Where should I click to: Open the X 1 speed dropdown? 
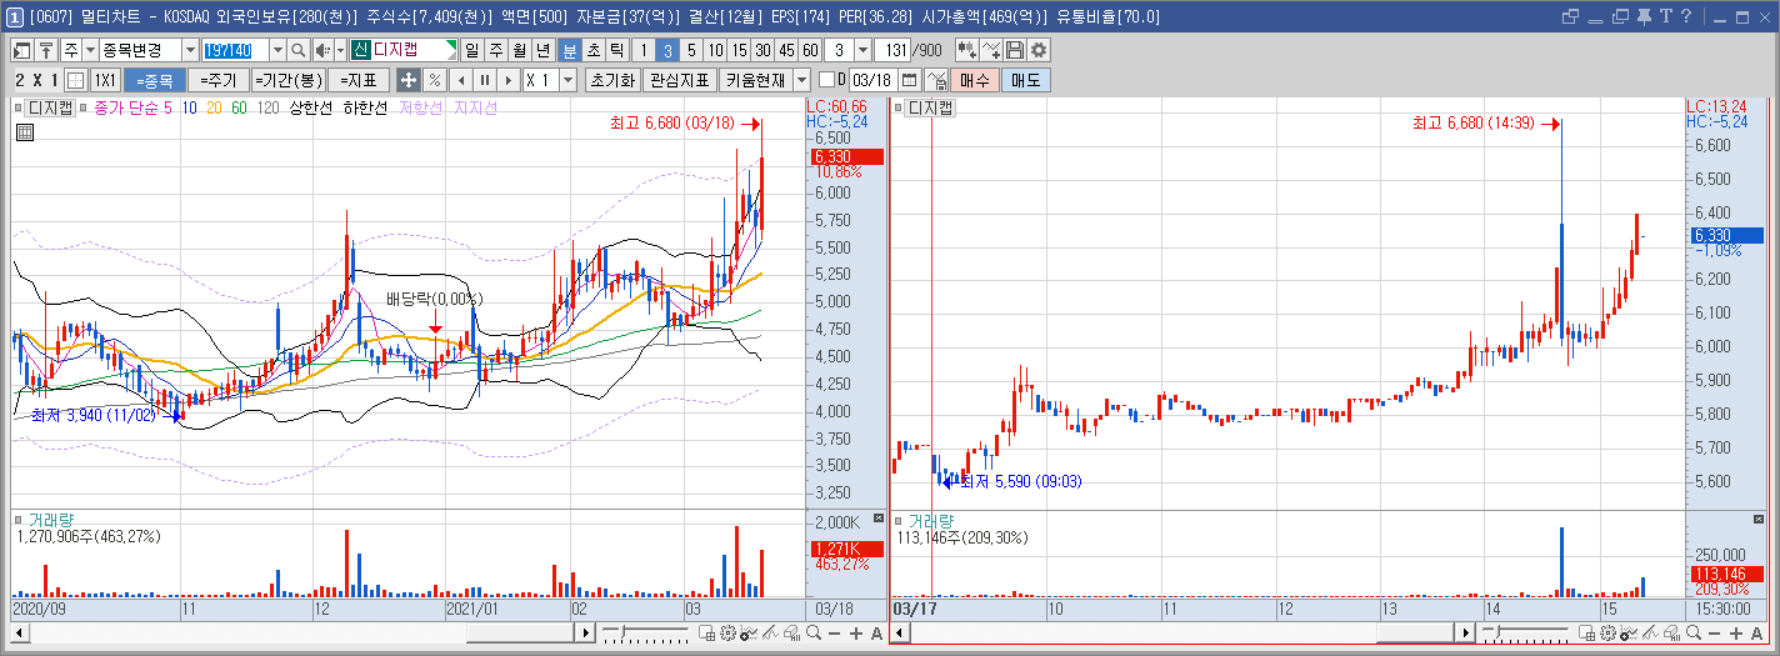568,80
